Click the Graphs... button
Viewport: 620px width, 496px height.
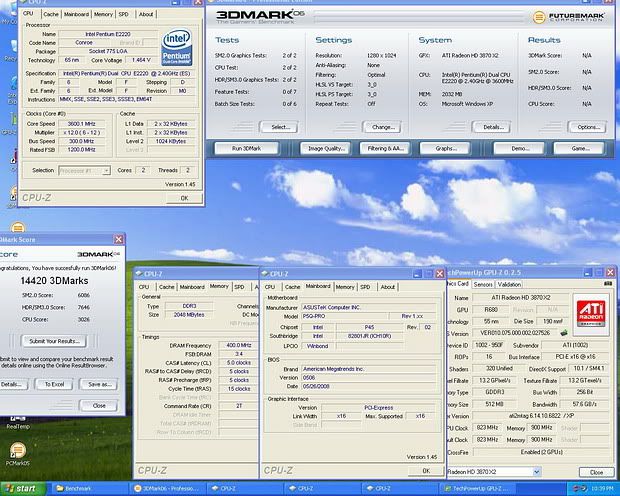(x=445, y=149)
